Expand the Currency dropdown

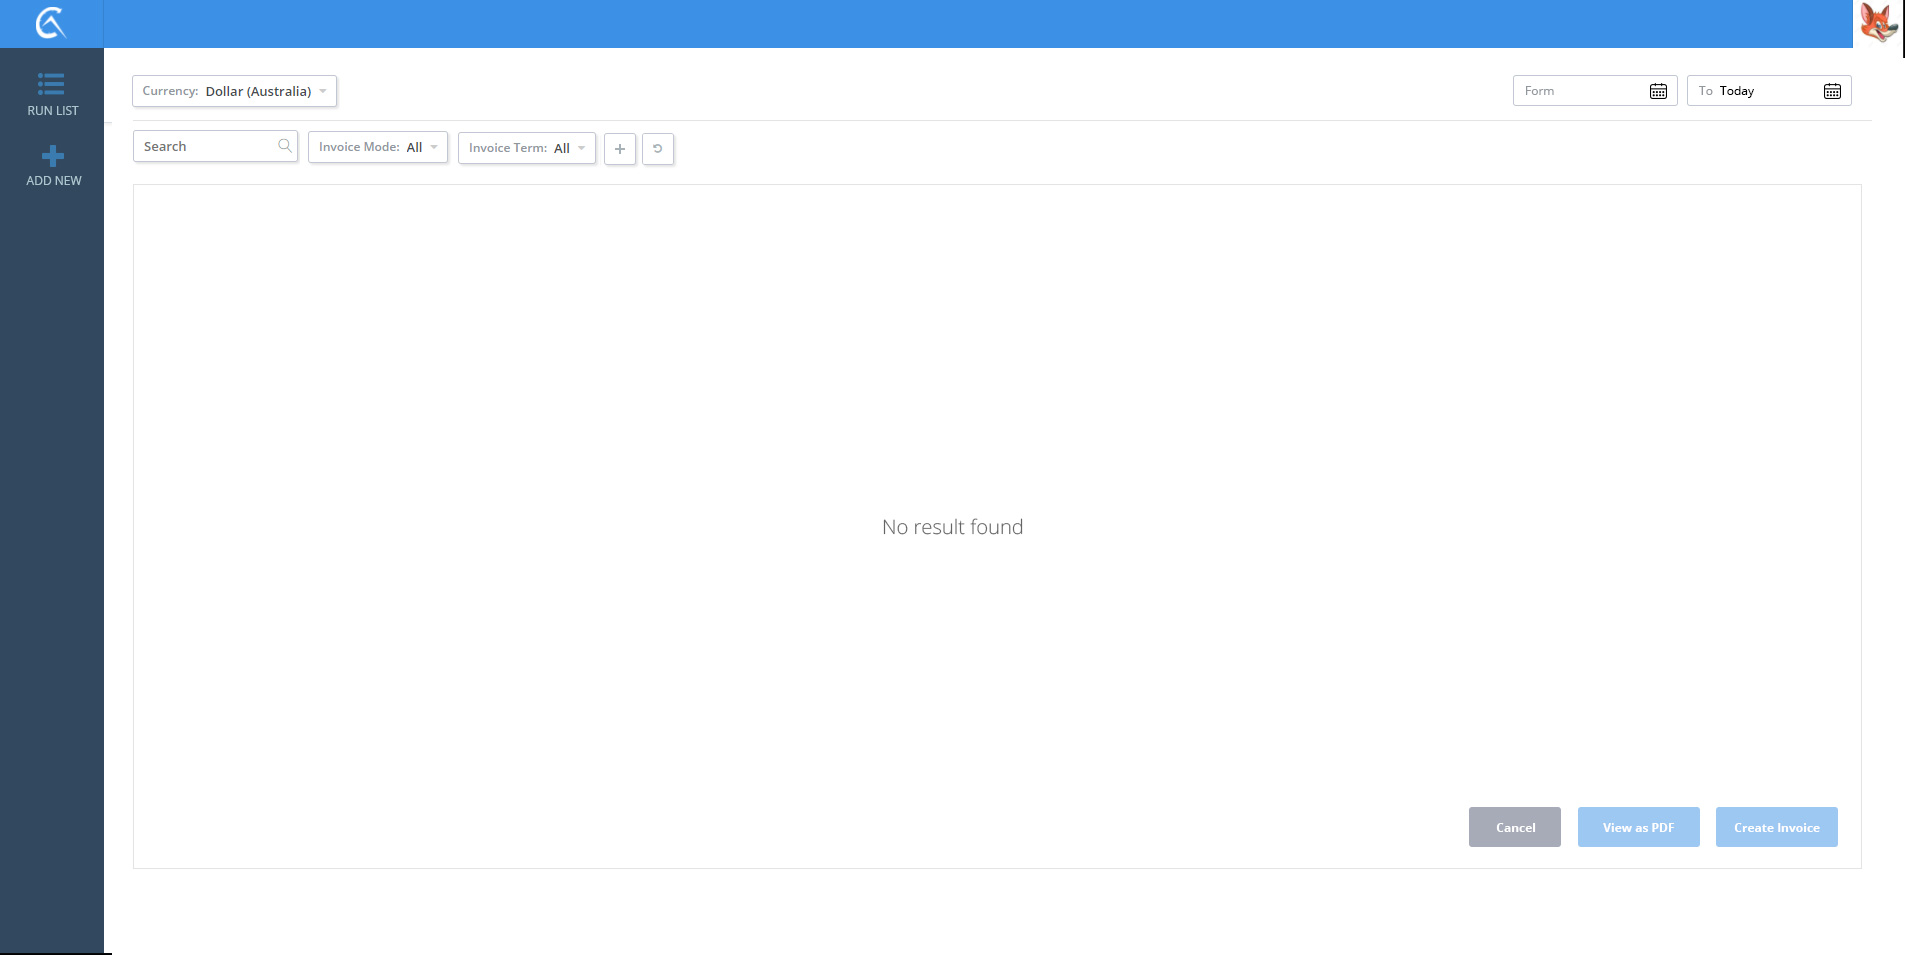pos(234,91)
